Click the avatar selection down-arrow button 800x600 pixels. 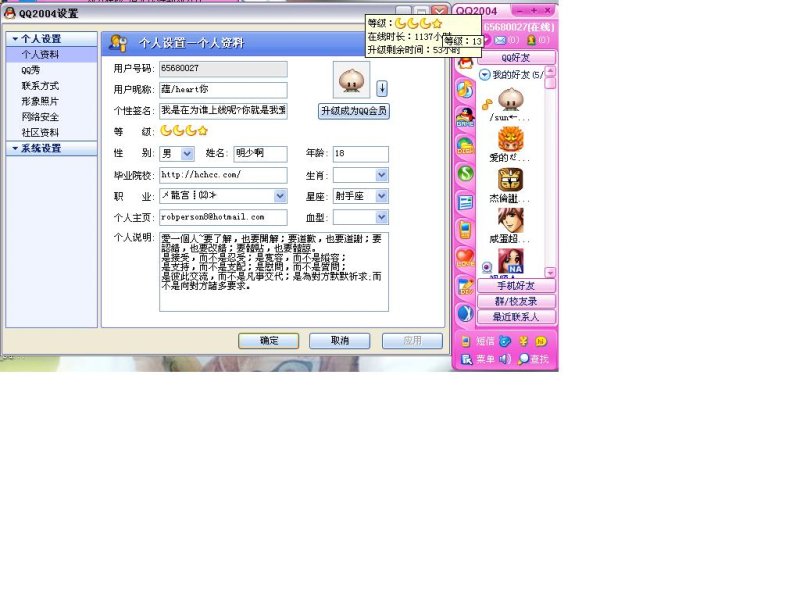(x=382, y=89)
